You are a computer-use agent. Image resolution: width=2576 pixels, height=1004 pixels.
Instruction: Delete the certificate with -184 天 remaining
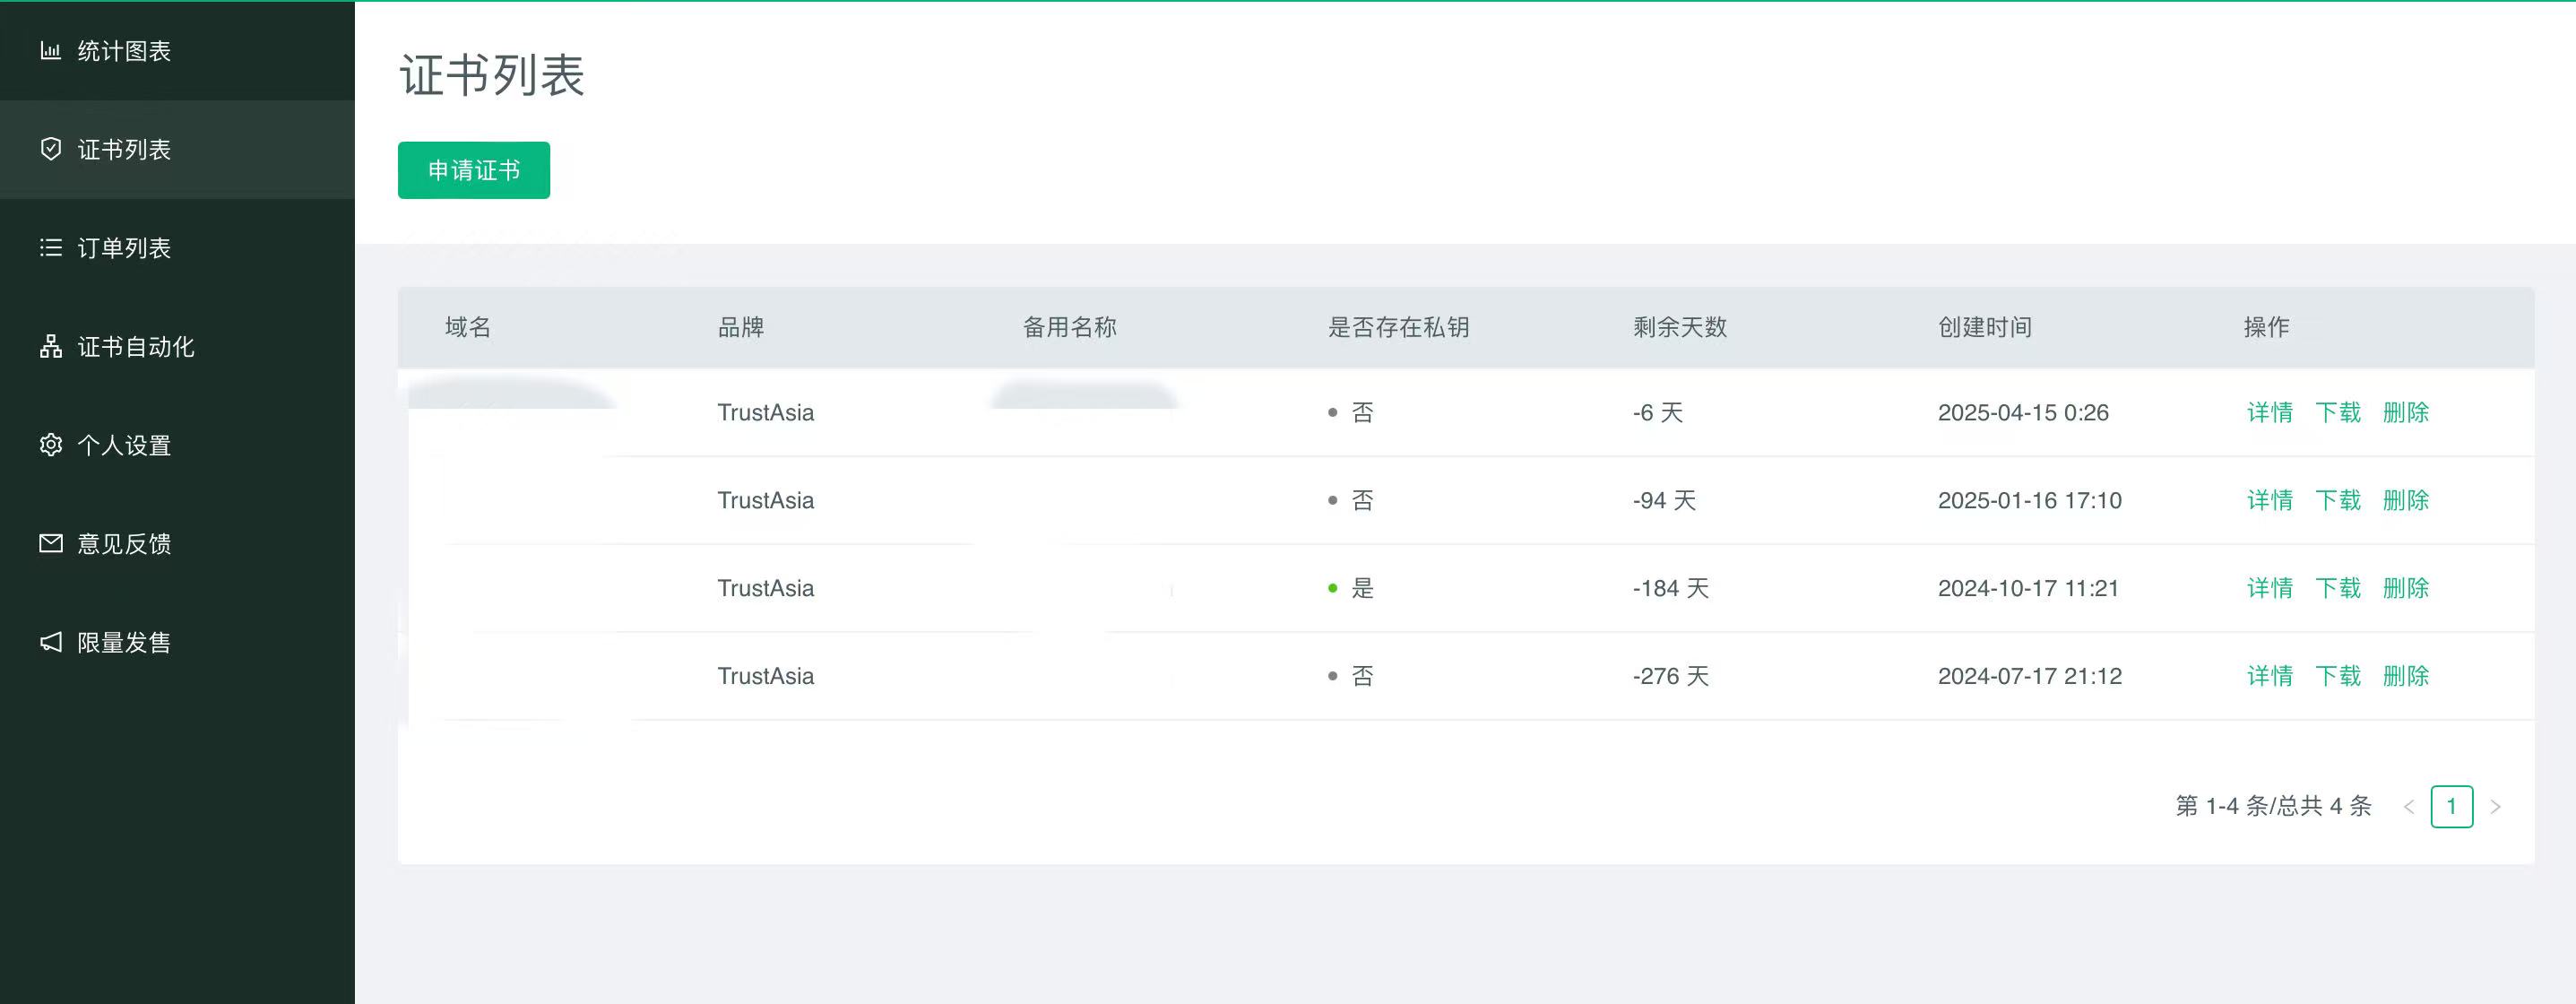[x=2406, y=588]
